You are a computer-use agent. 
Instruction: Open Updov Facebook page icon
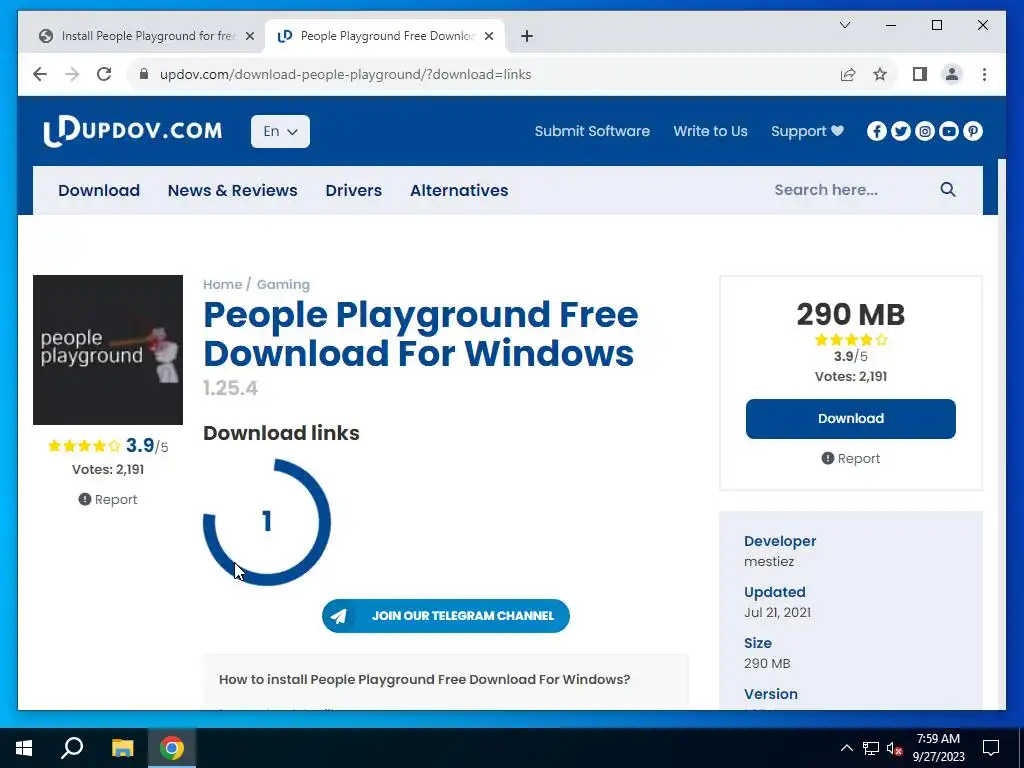(876, 131)
